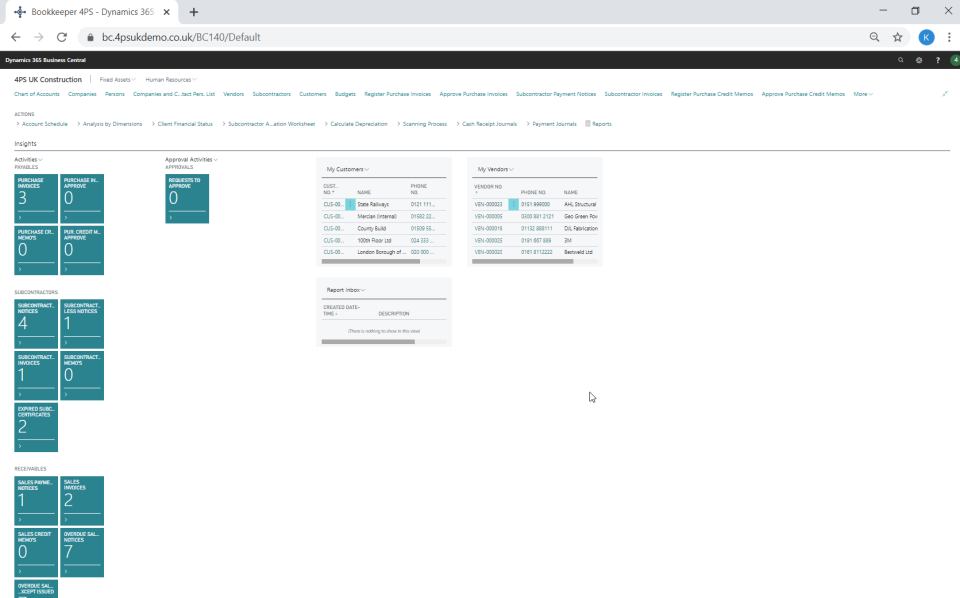Open the Chart of Accounts link
Viewport: 960px width, 598px height.
(35, 93)
